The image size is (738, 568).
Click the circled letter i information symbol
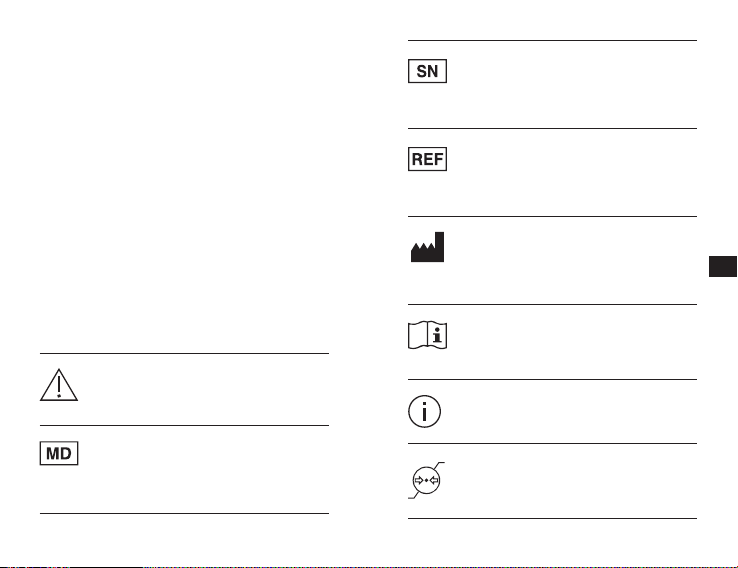click(x=425, y=411)
